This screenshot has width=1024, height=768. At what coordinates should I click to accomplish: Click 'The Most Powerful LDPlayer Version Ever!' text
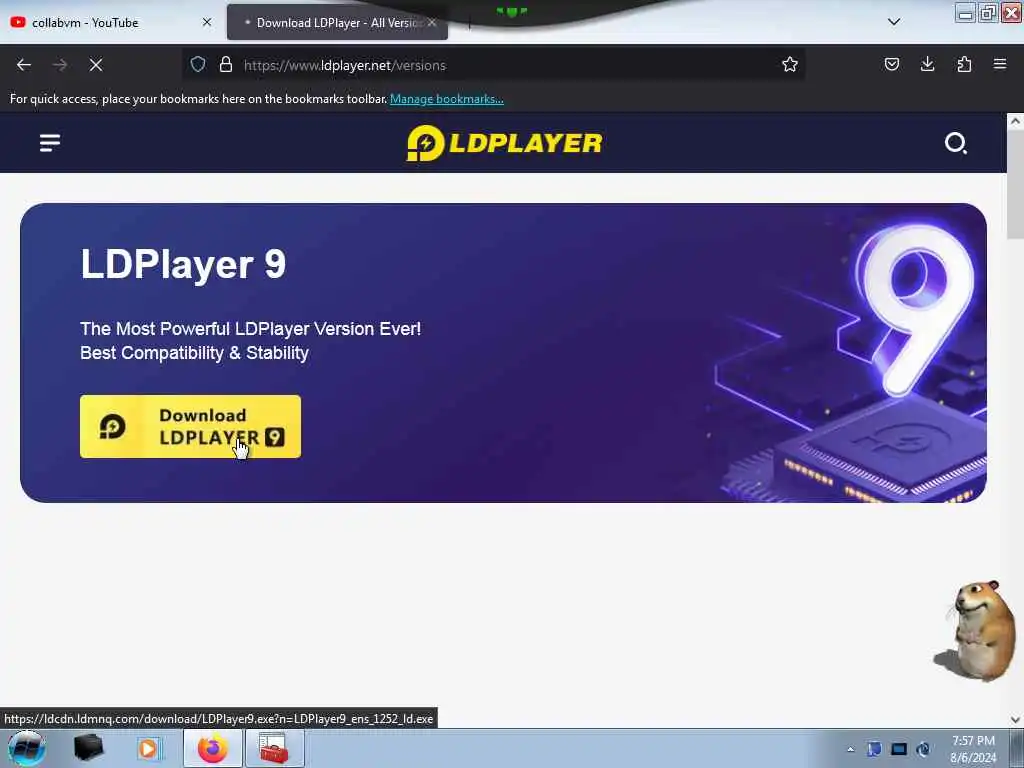[250, 328]
